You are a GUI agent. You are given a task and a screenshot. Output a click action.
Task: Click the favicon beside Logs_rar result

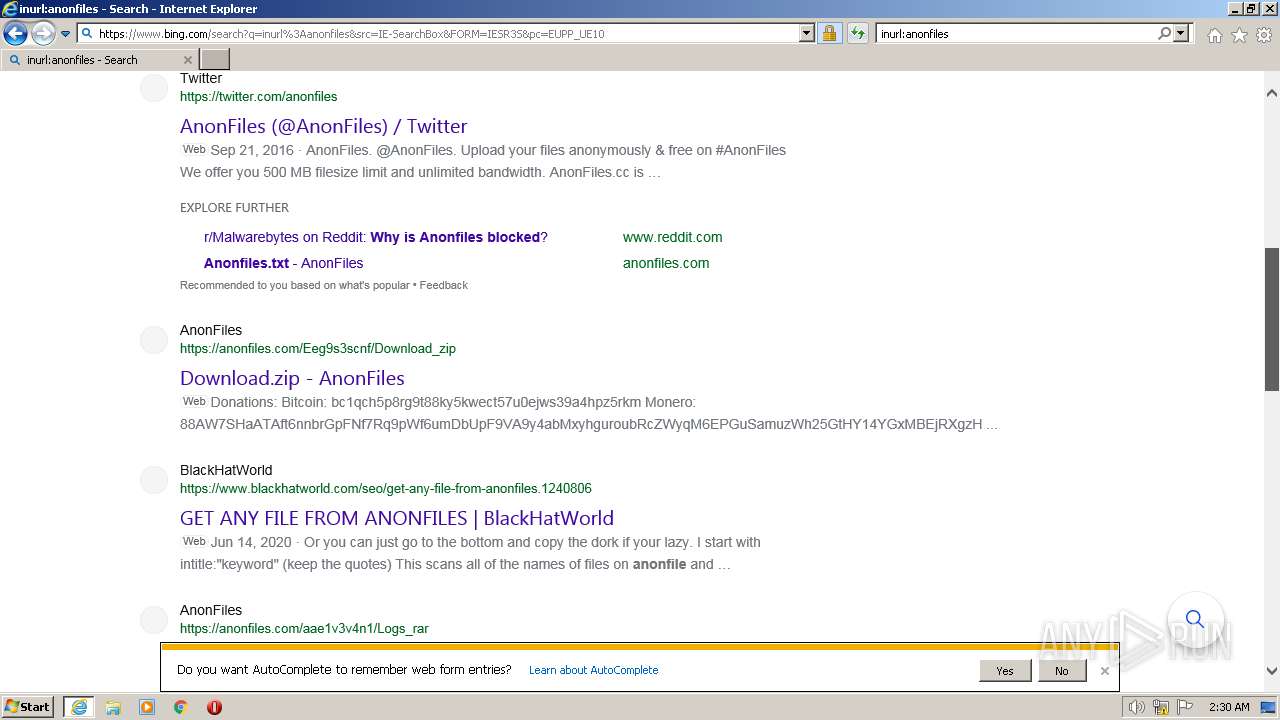point(154,620)
